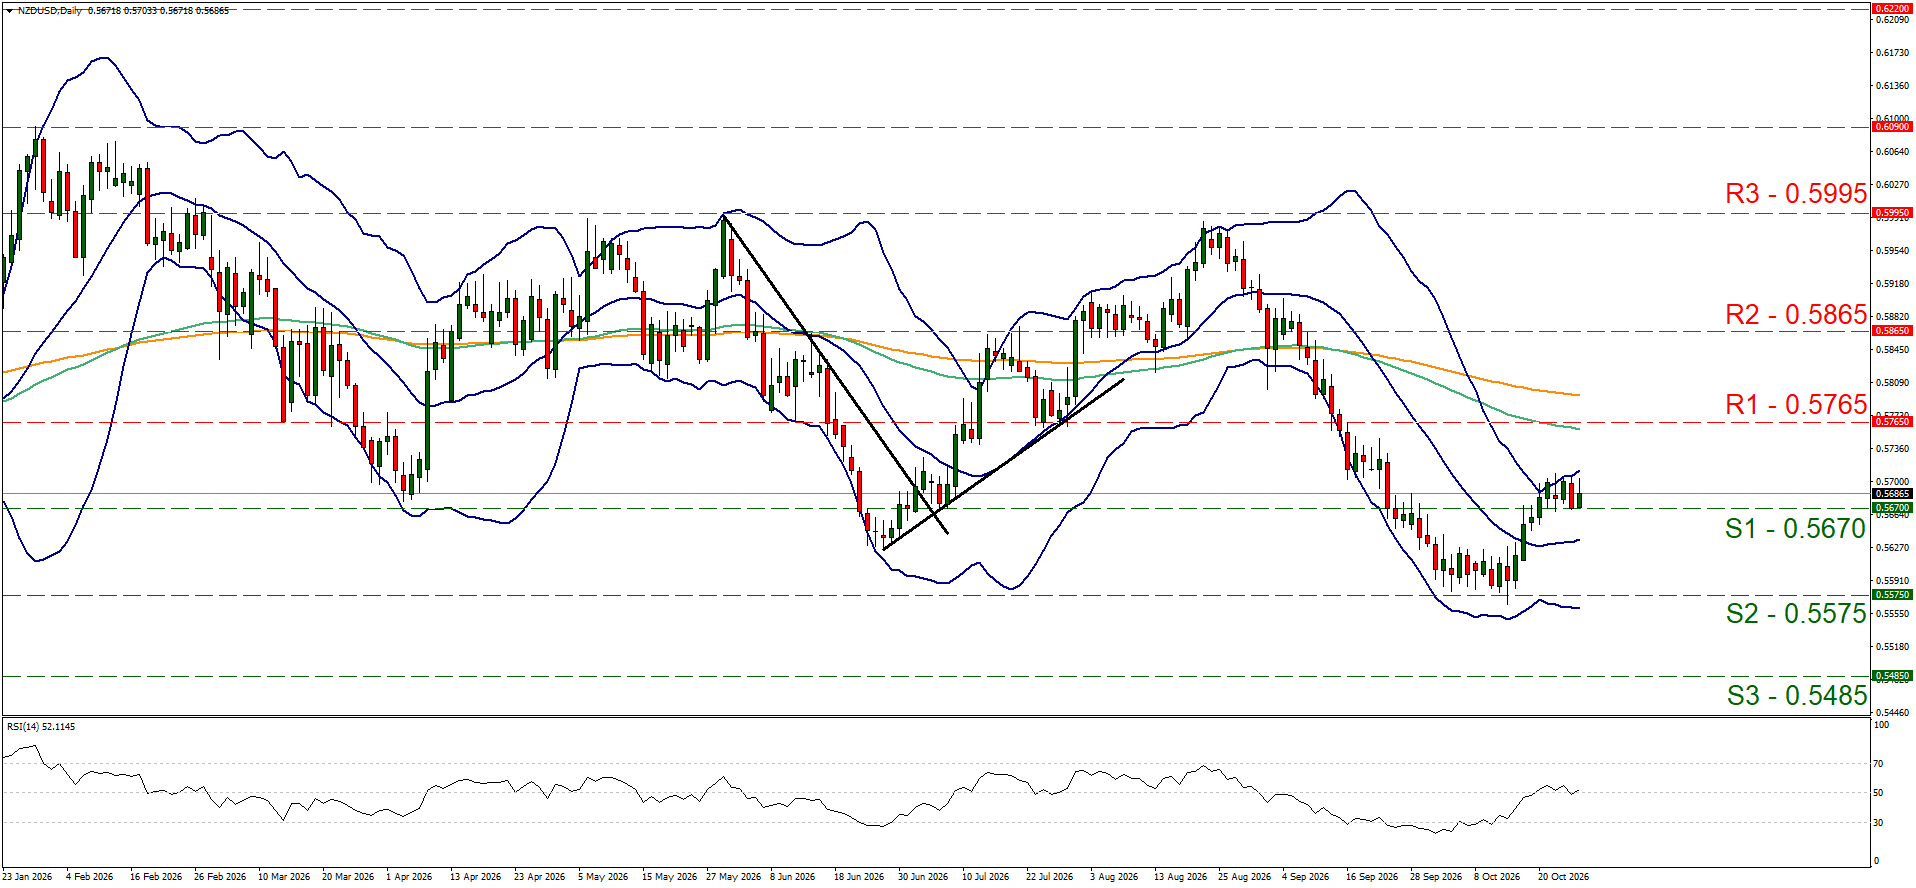
Task: Click the 0.5485 green price tag on axis
Action: 1892,676
